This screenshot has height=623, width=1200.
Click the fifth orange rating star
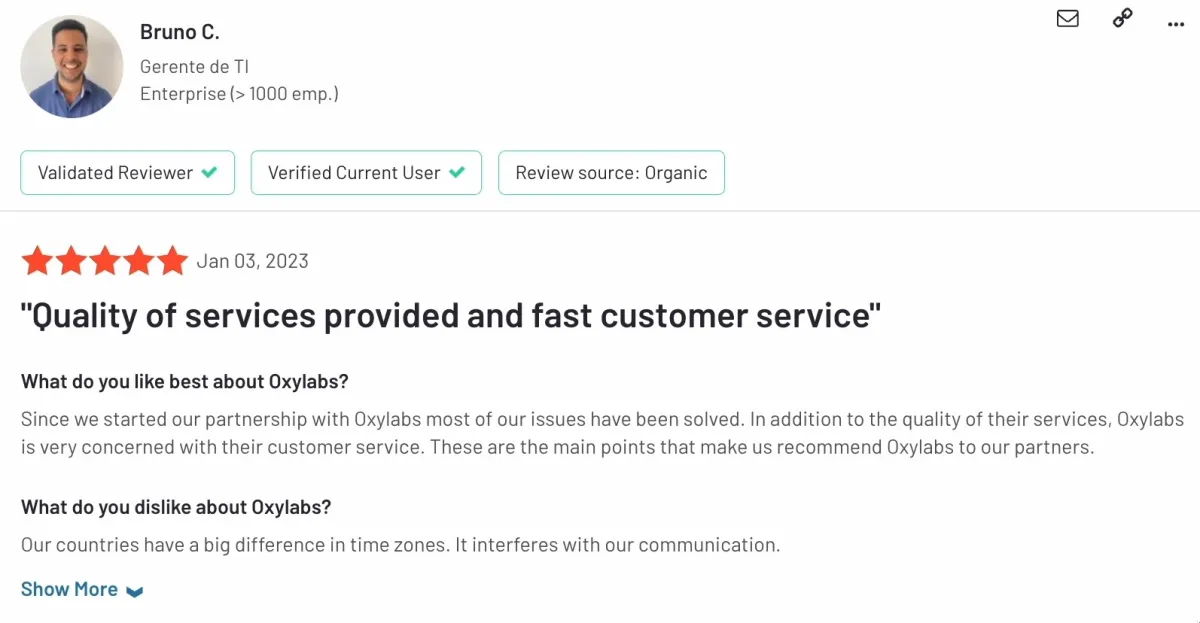pyautogui.click(x=172, y=261)
